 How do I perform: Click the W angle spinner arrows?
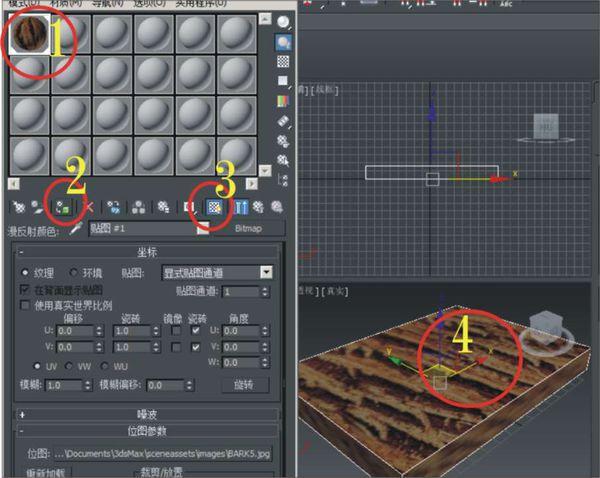point(265,362)
